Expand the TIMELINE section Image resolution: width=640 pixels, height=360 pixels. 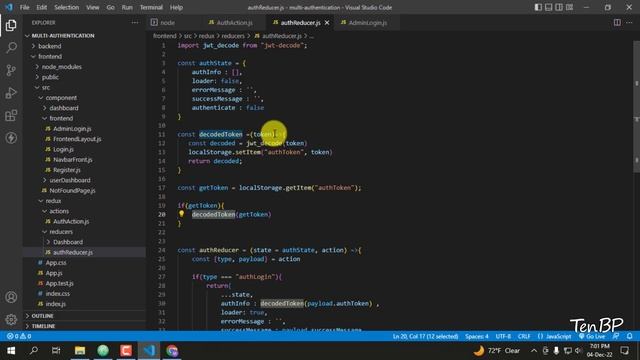(x=44, y=326)
